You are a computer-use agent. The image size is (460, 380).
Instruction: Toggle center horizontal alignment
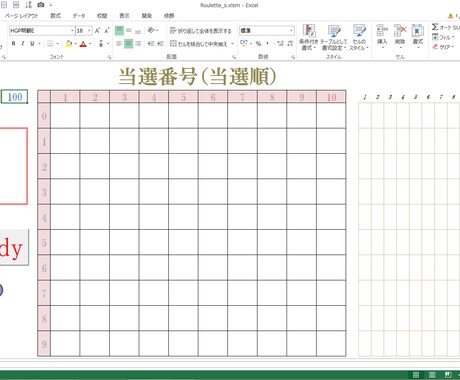(x=129, y=43)
